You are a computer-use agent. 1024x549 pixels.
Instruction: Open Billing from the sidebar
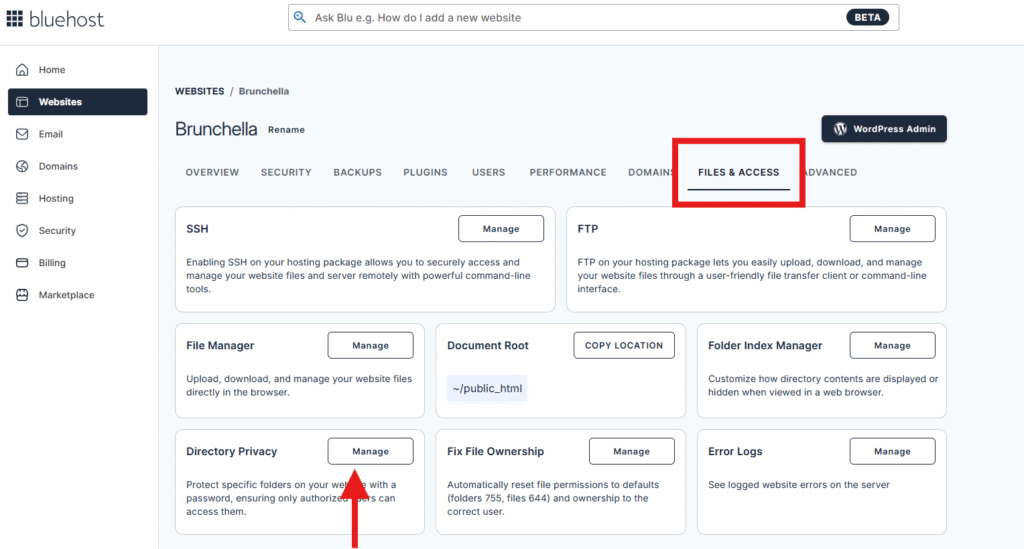click(78, 262)
